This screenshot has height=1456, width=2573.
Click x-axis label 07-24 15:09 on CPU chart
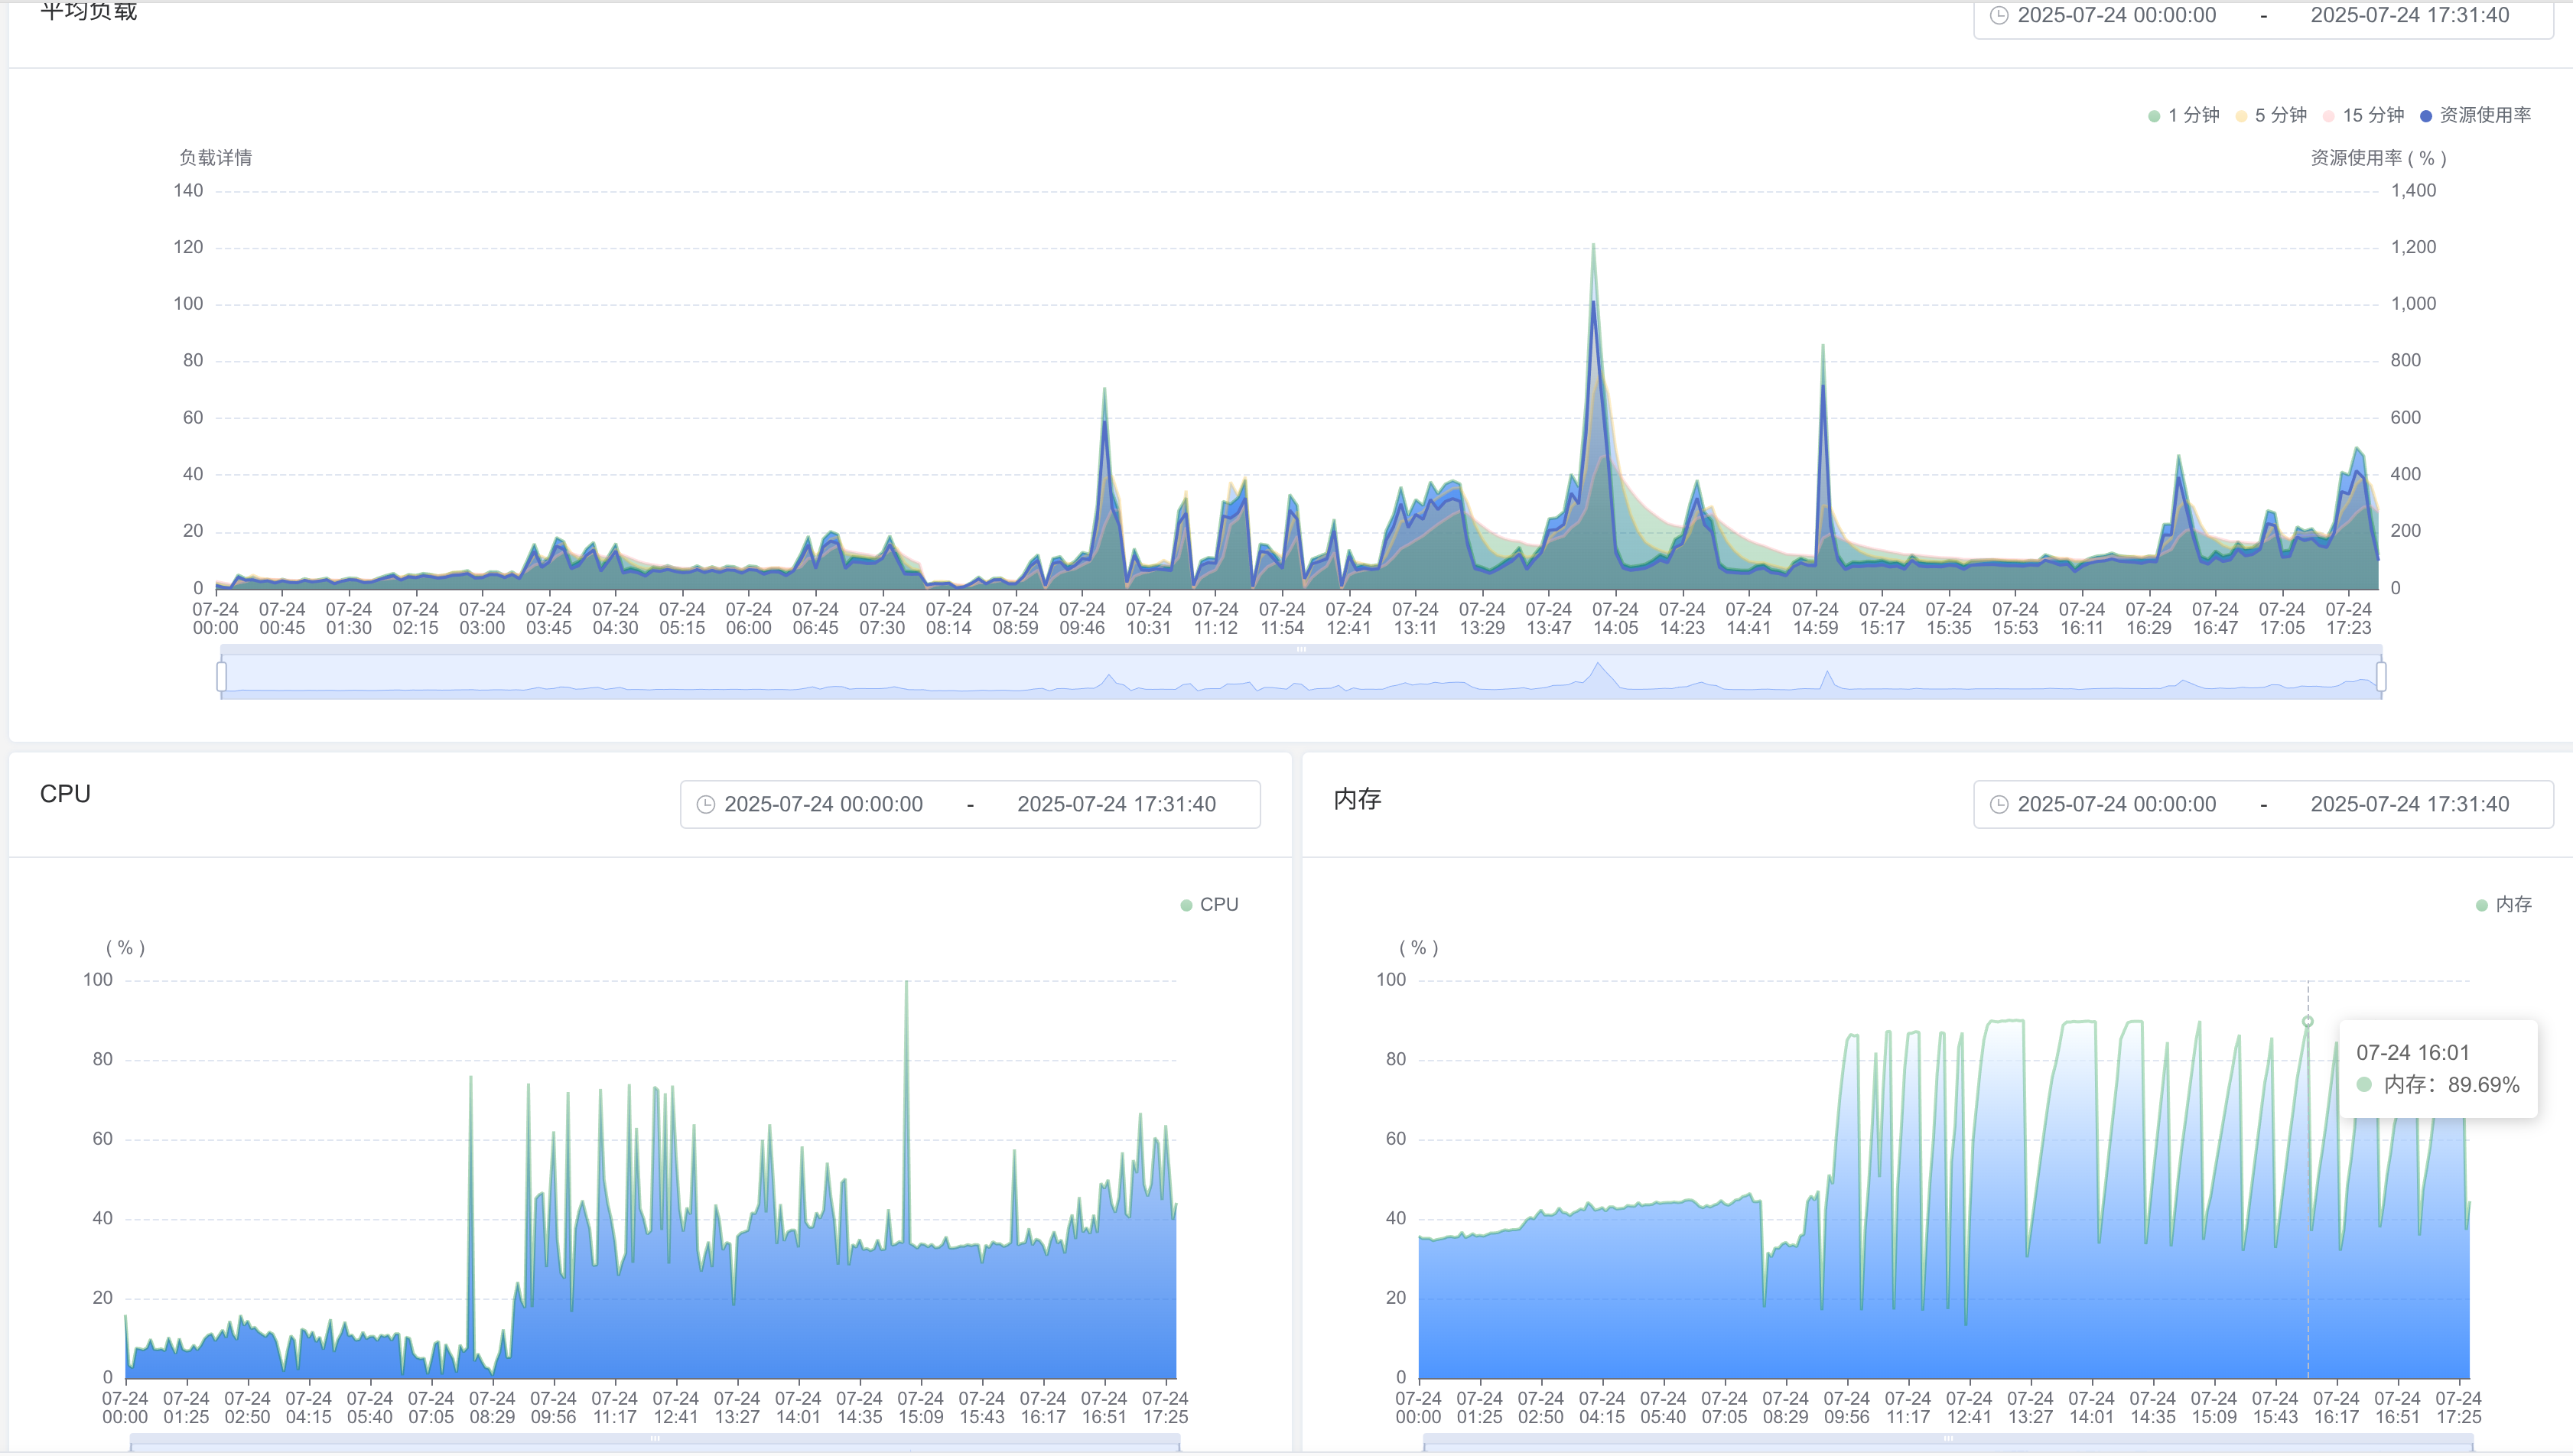click(x=920, y=1408)
